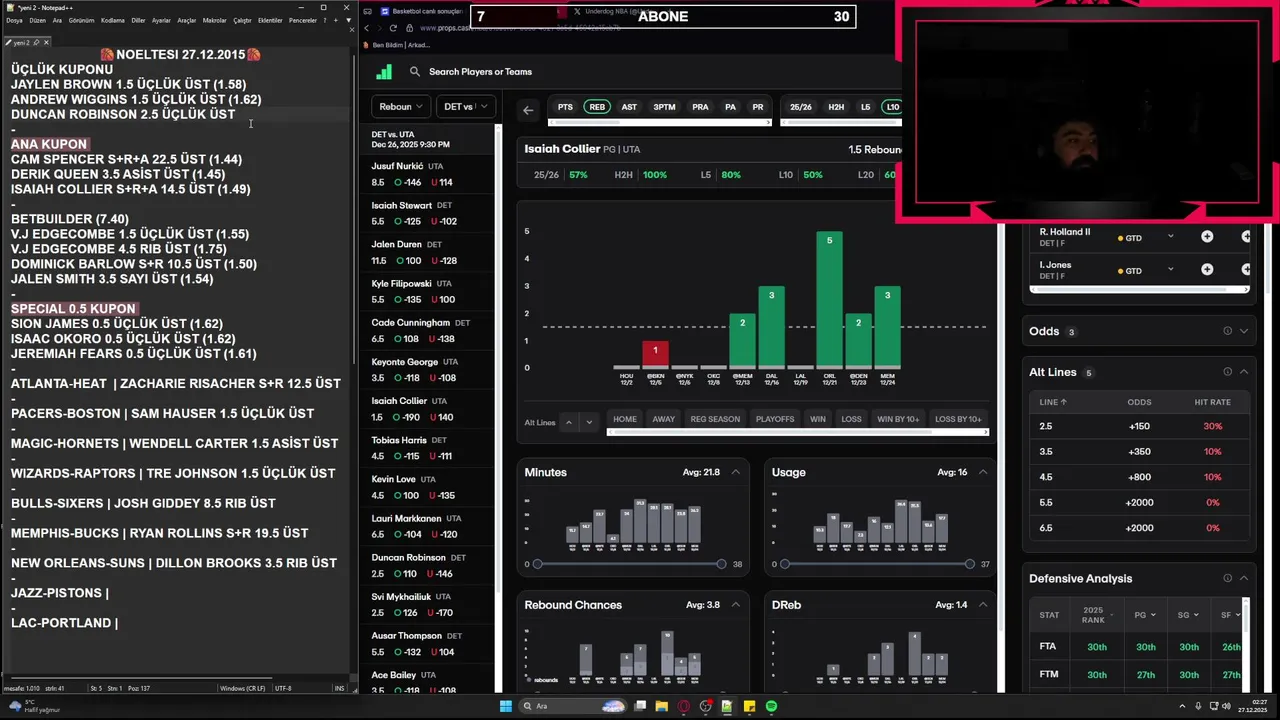
Task: Select Jusuf Nurkić in player list
Action: [x=430, y=174]
